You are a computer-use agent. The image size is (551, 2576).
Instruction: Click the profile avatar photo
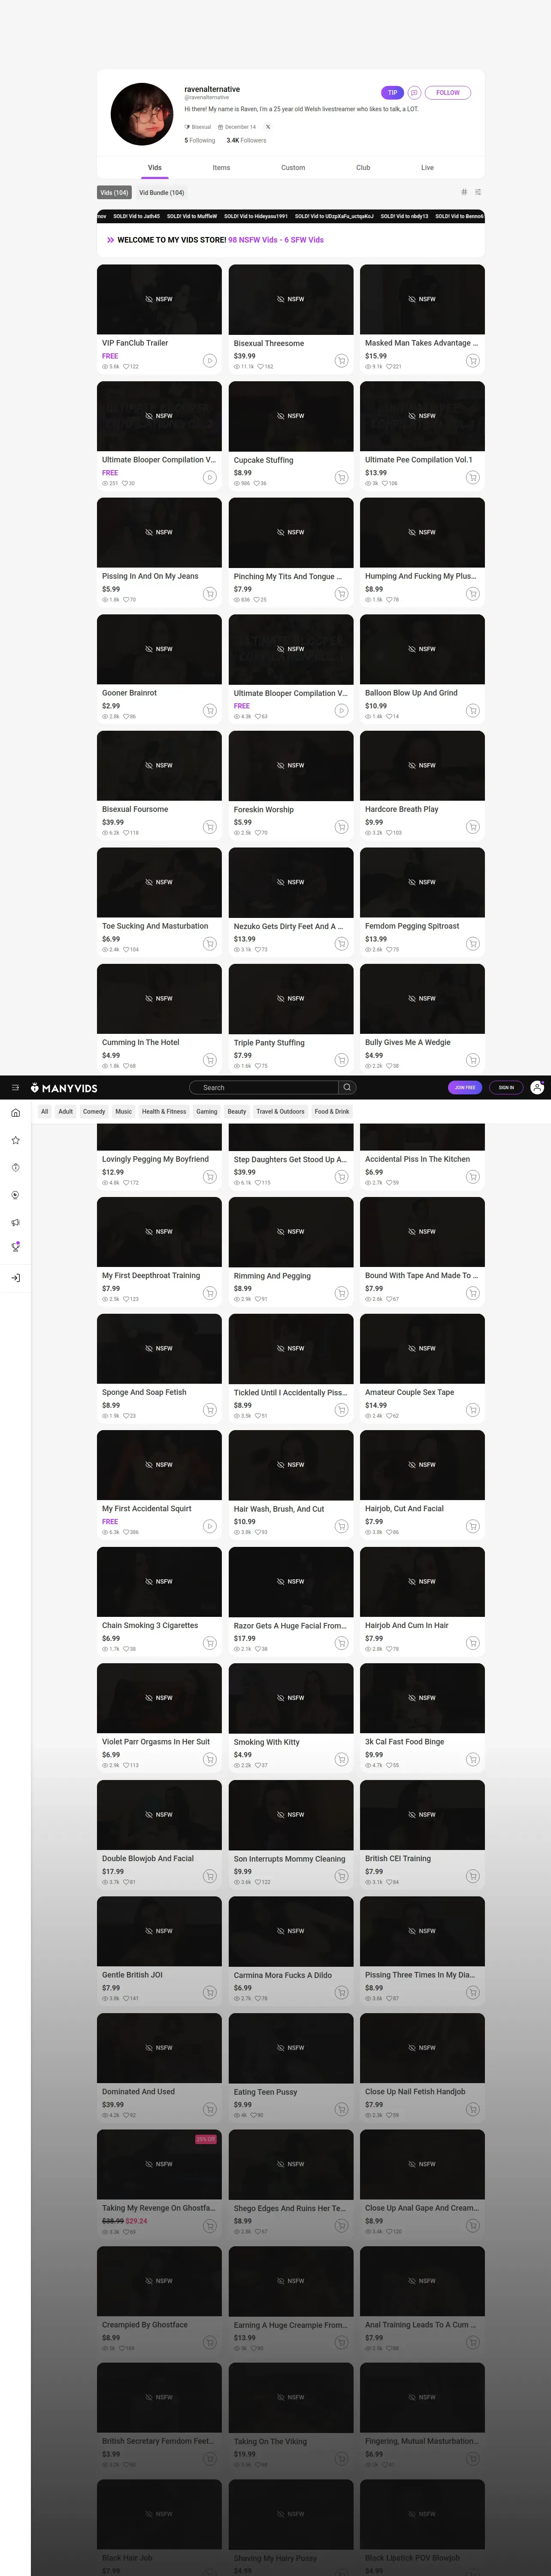(x=142, y=114)
